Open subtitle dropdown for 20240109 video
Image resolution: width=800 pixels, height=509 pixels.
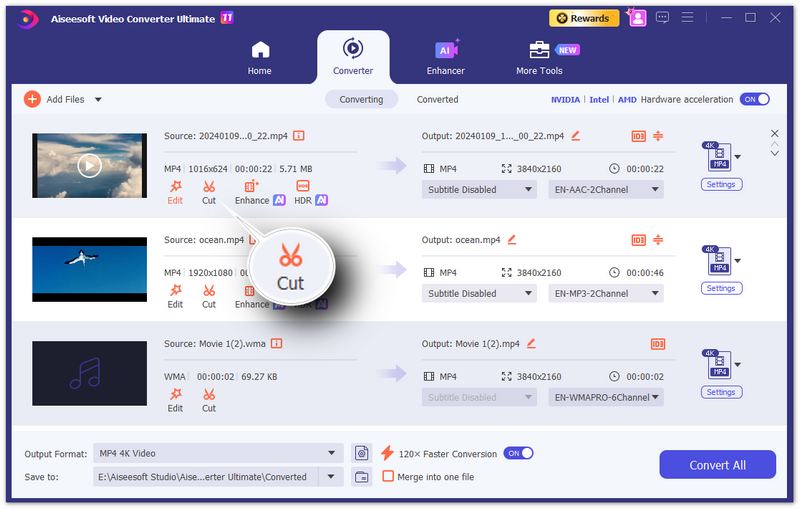point(479,190)
